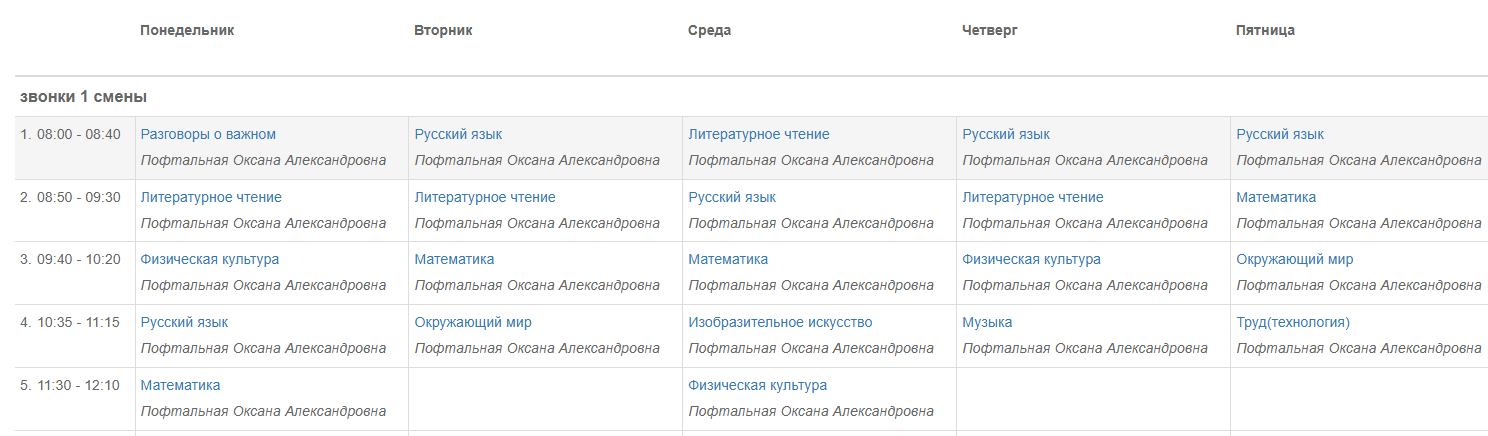Open Monday's "Разговоры о важном" lesson link
1488x436 pixels.
[x=208, y=135]
